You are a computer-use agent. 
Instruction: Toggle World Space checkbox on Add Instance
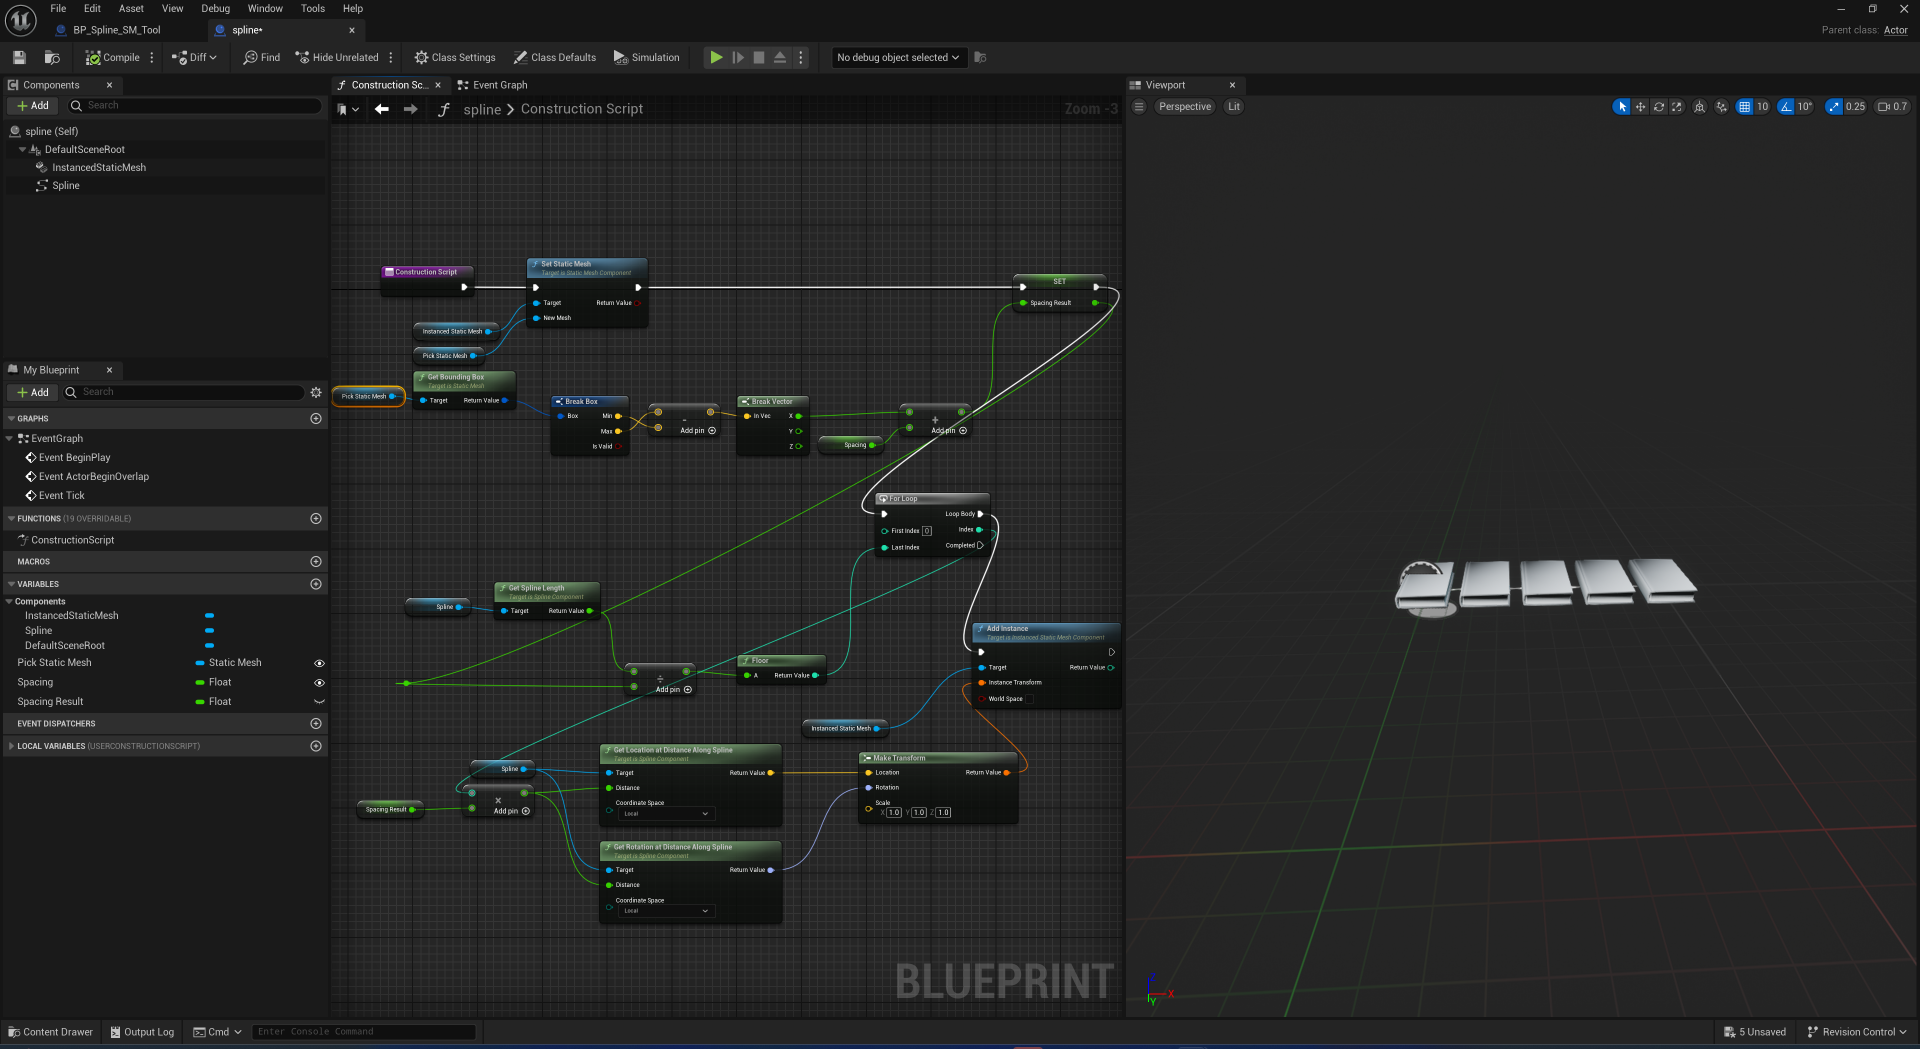point(1030,699)
